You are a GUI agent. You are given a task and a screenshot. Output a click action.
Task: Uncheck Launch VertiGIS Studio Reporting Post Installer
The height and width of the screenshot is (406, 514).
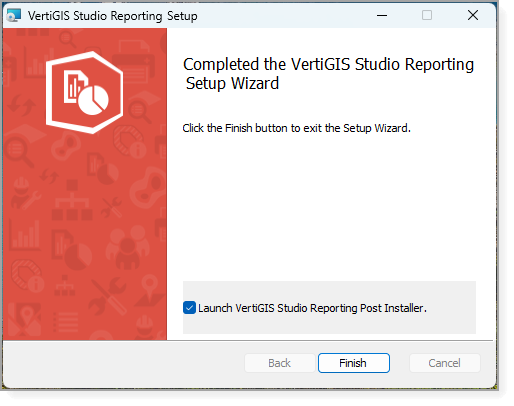(189, 308)
